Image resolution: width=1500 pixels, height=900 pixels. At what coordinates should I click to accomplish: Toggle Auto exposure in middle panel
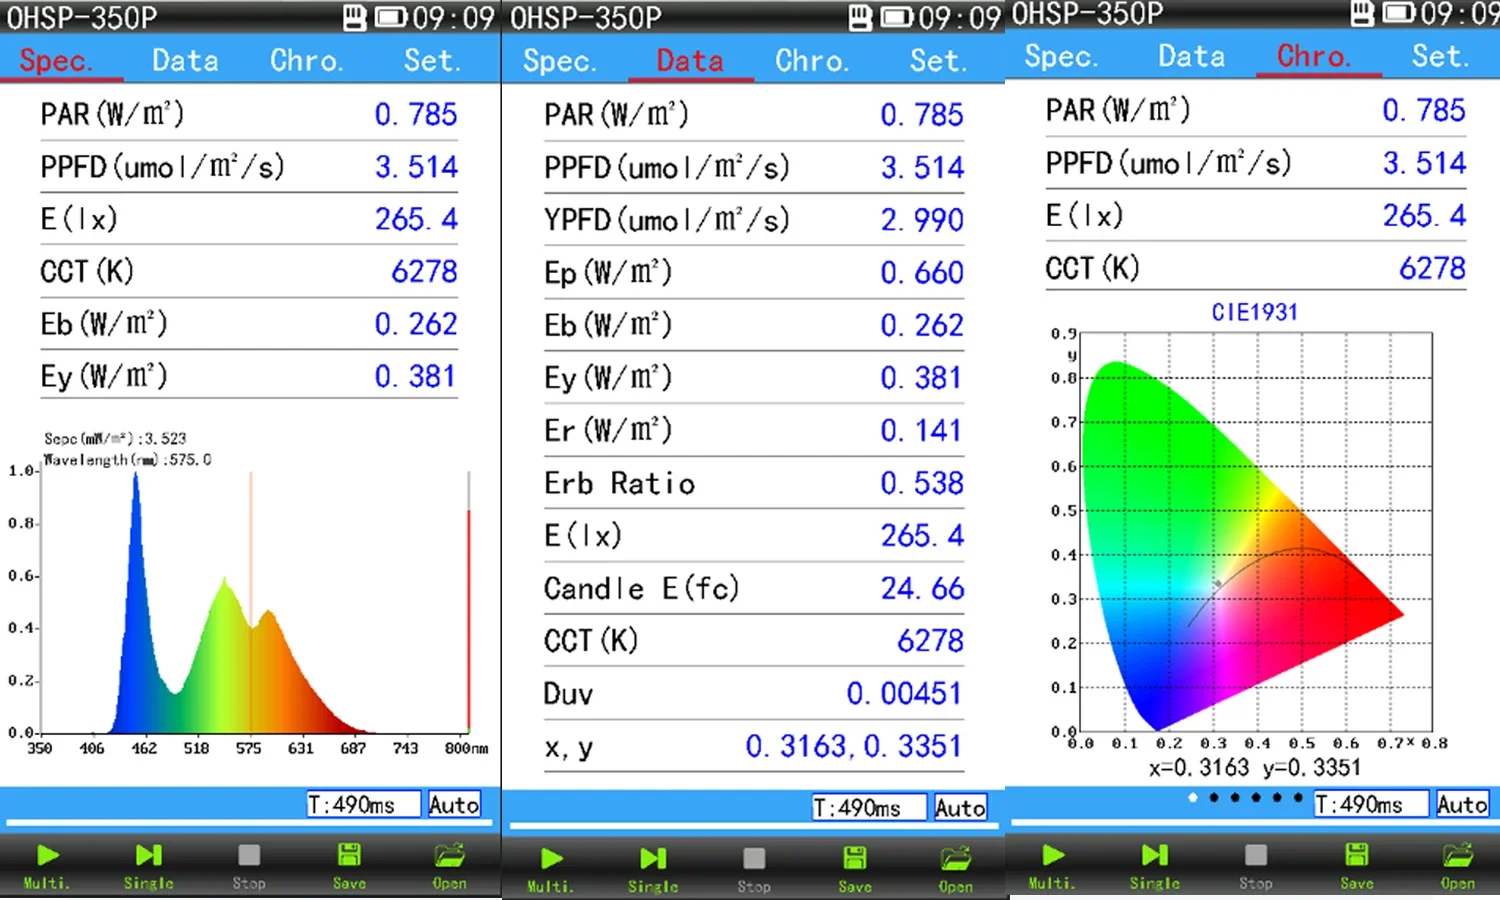click(x=960, y=808)
